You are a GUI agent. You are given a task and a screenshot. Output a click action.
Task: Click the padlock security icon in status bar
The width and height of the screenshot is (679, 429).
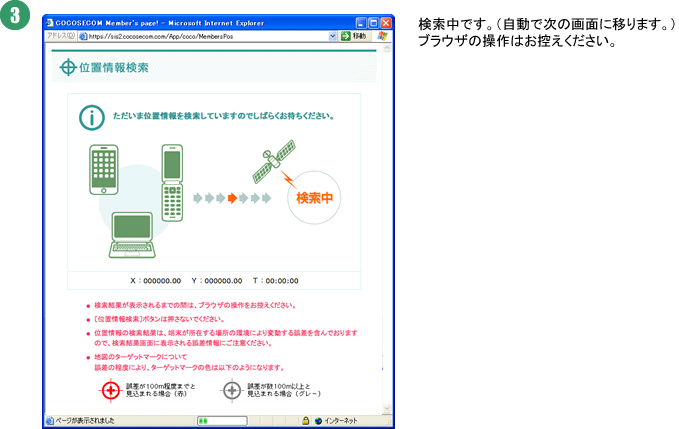(306, 420)
